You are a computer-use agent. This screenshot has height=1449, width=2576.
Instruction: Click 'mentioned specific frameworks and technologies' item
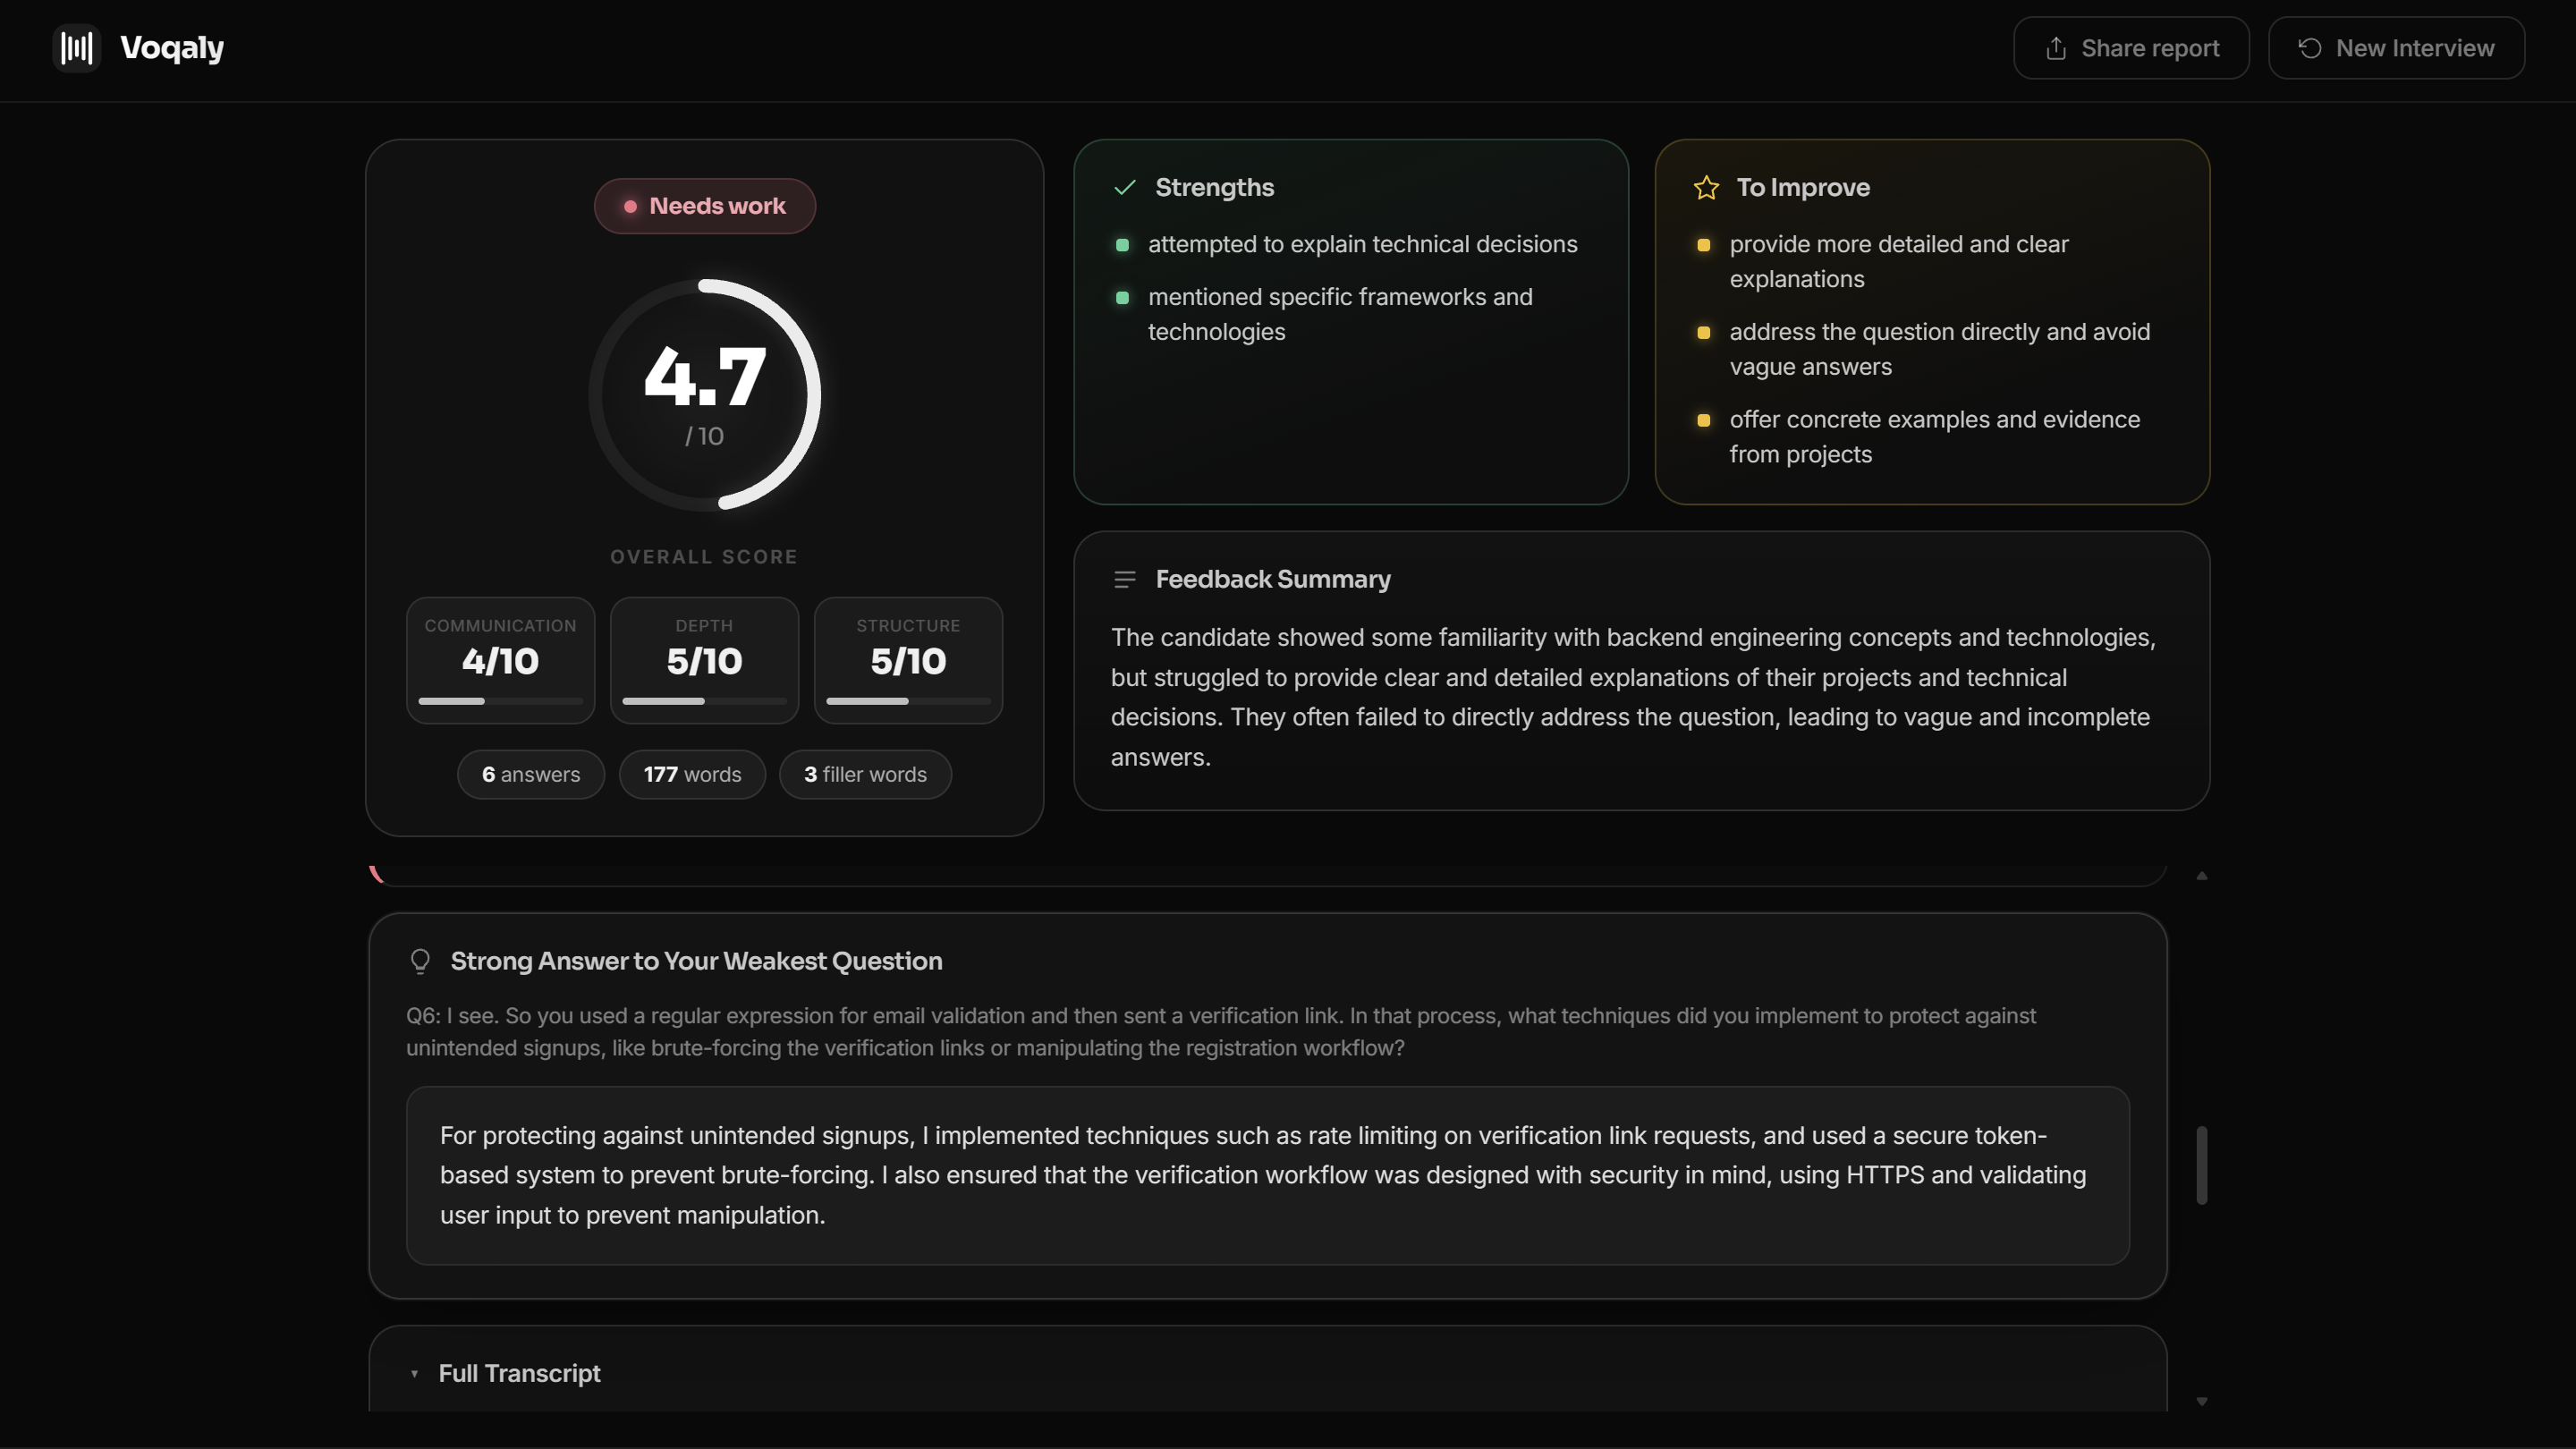point(1340,314)
